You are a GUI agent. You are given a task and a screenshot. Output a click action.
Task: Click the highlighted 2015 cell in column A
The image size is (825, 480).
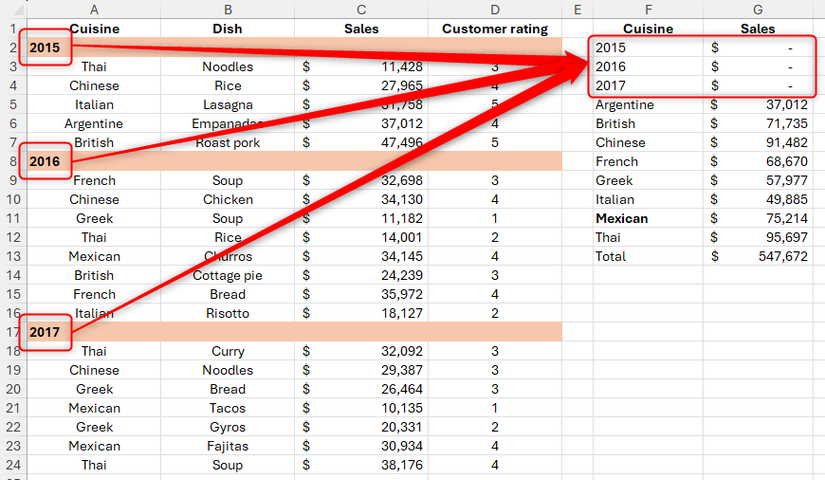(45, 48)
